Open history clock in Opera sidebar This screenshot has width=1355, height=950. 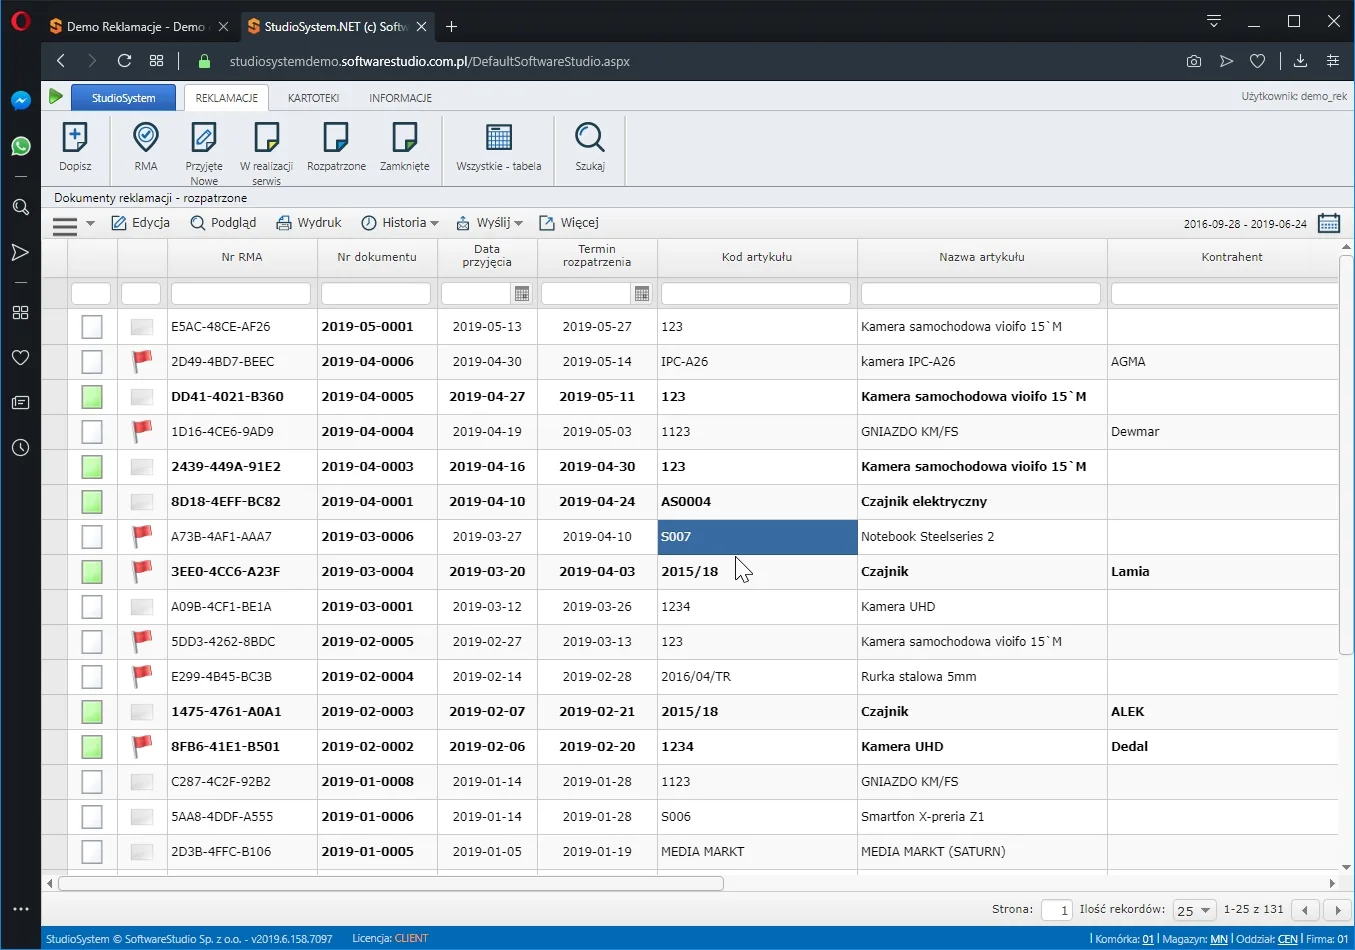(20, 447)
